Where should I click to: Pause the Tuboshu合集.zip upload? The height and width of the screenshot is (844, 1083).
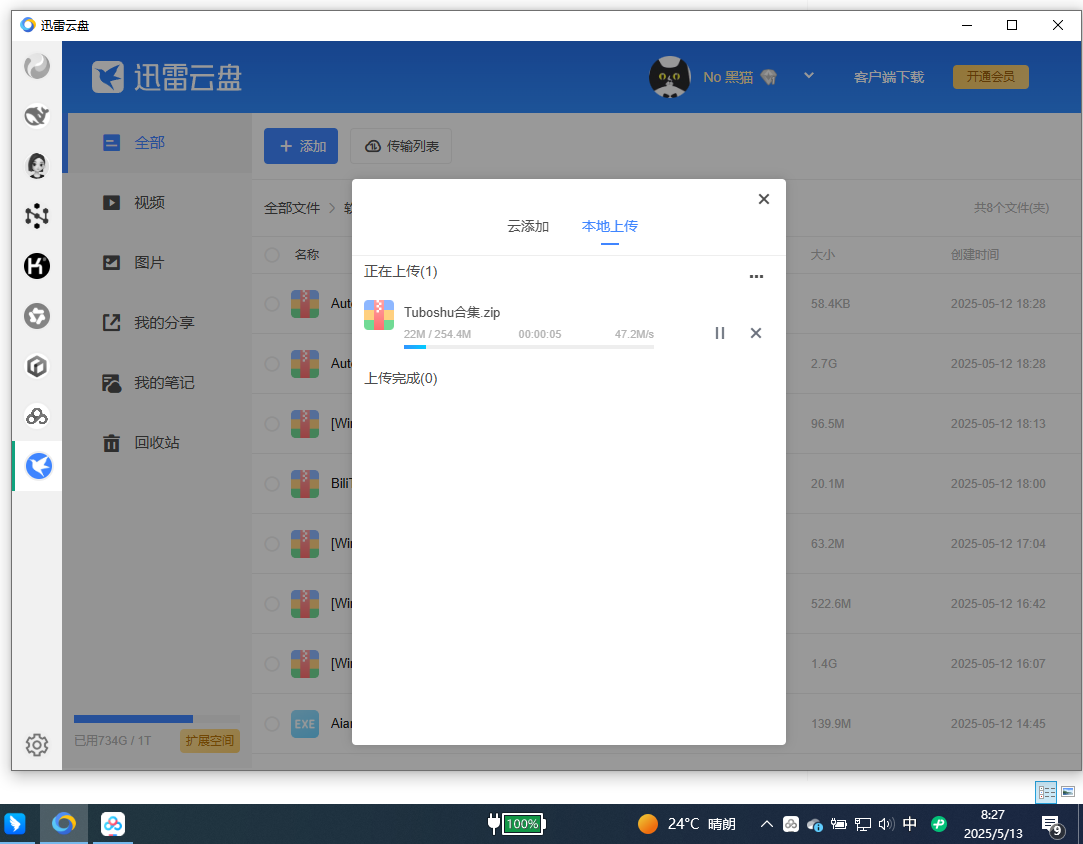point(720,334)
